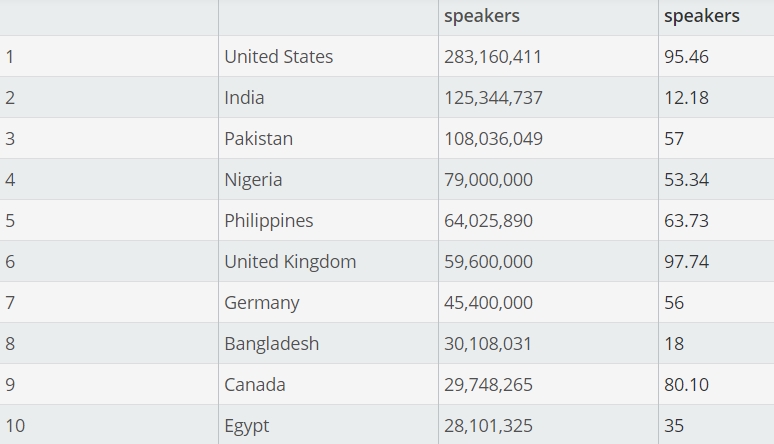
Task: Click the 80.10 percentage value
Action: (x=686, y=385)
